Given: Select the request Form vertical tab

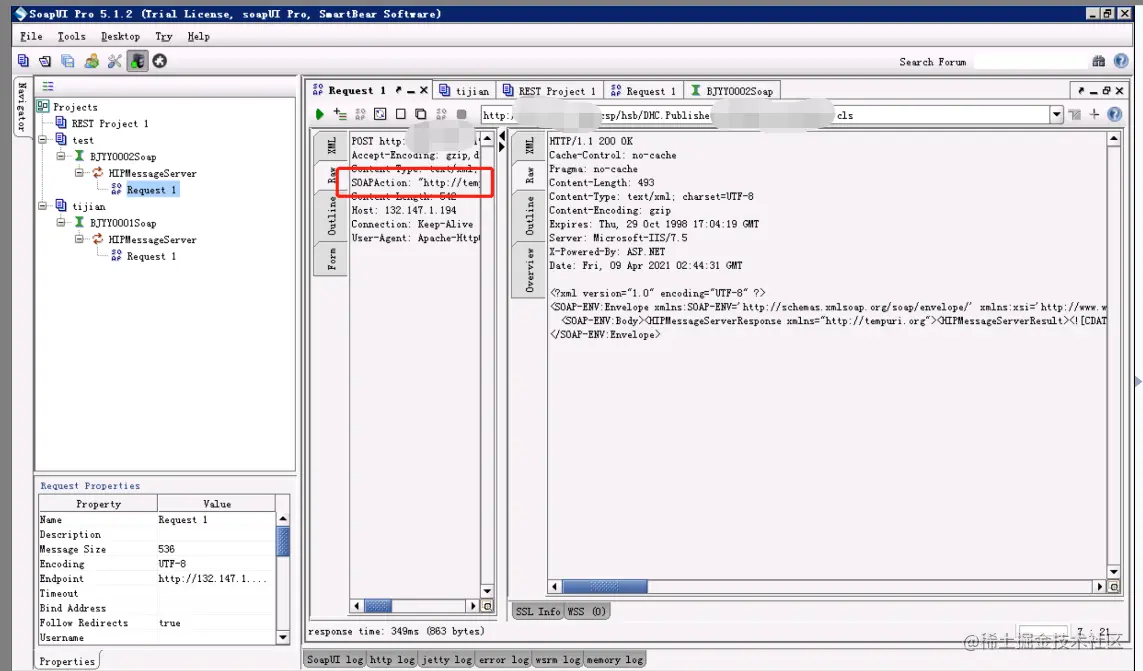Looking at the screenshot, I should tap(331, 259).
